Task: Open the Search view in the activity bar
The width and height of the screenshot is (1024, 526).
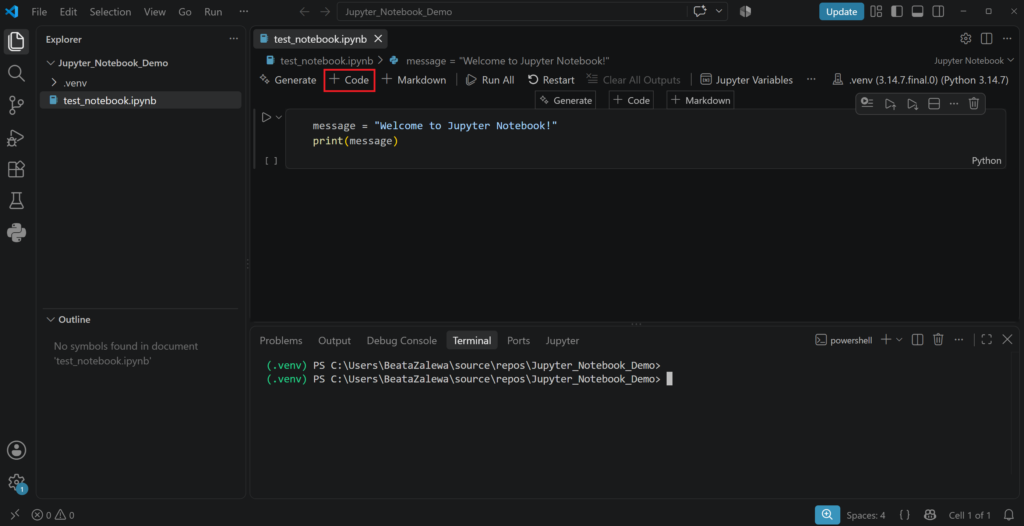Action: coord(16,73)
